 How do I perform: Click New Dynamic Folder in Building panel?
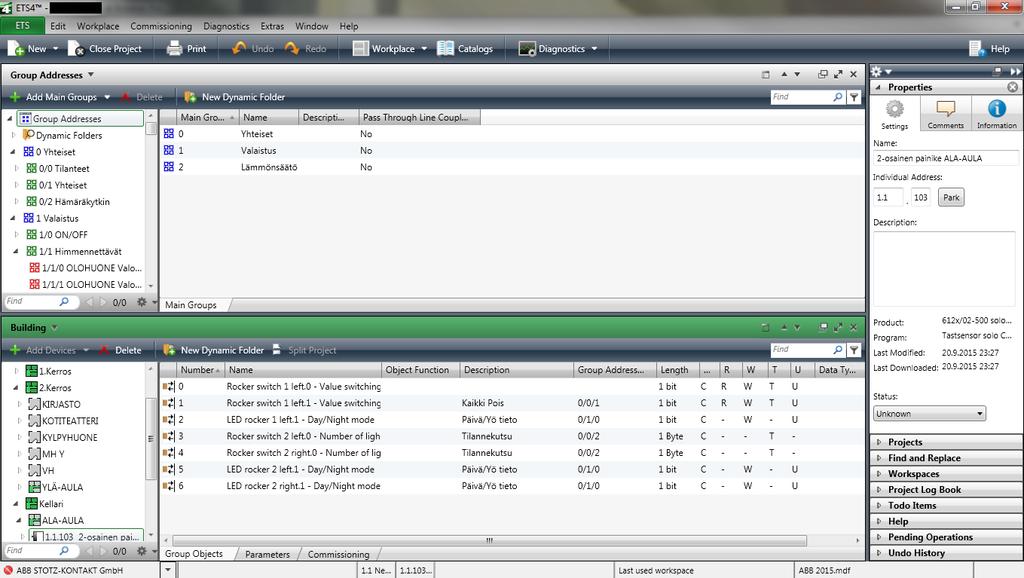(x=214, y=350)
